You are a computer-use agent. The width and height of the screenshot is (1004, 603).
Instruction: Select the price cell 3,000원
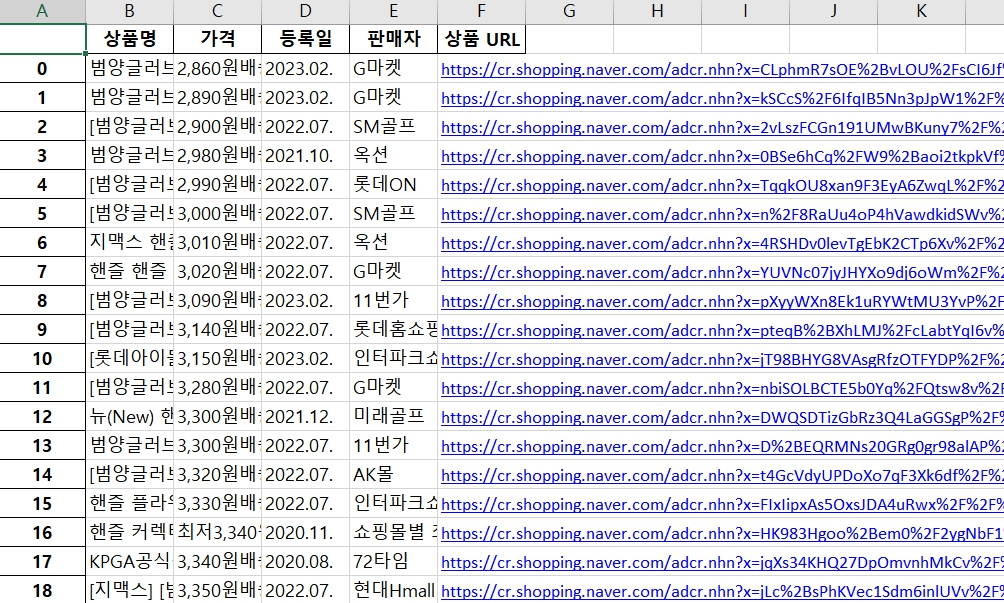tap(217, 213)
